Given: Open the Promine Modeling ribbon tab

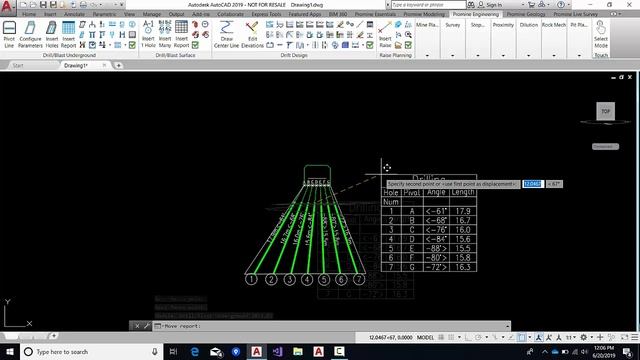Looking at the screenshot, I should (x=424, y=14).
